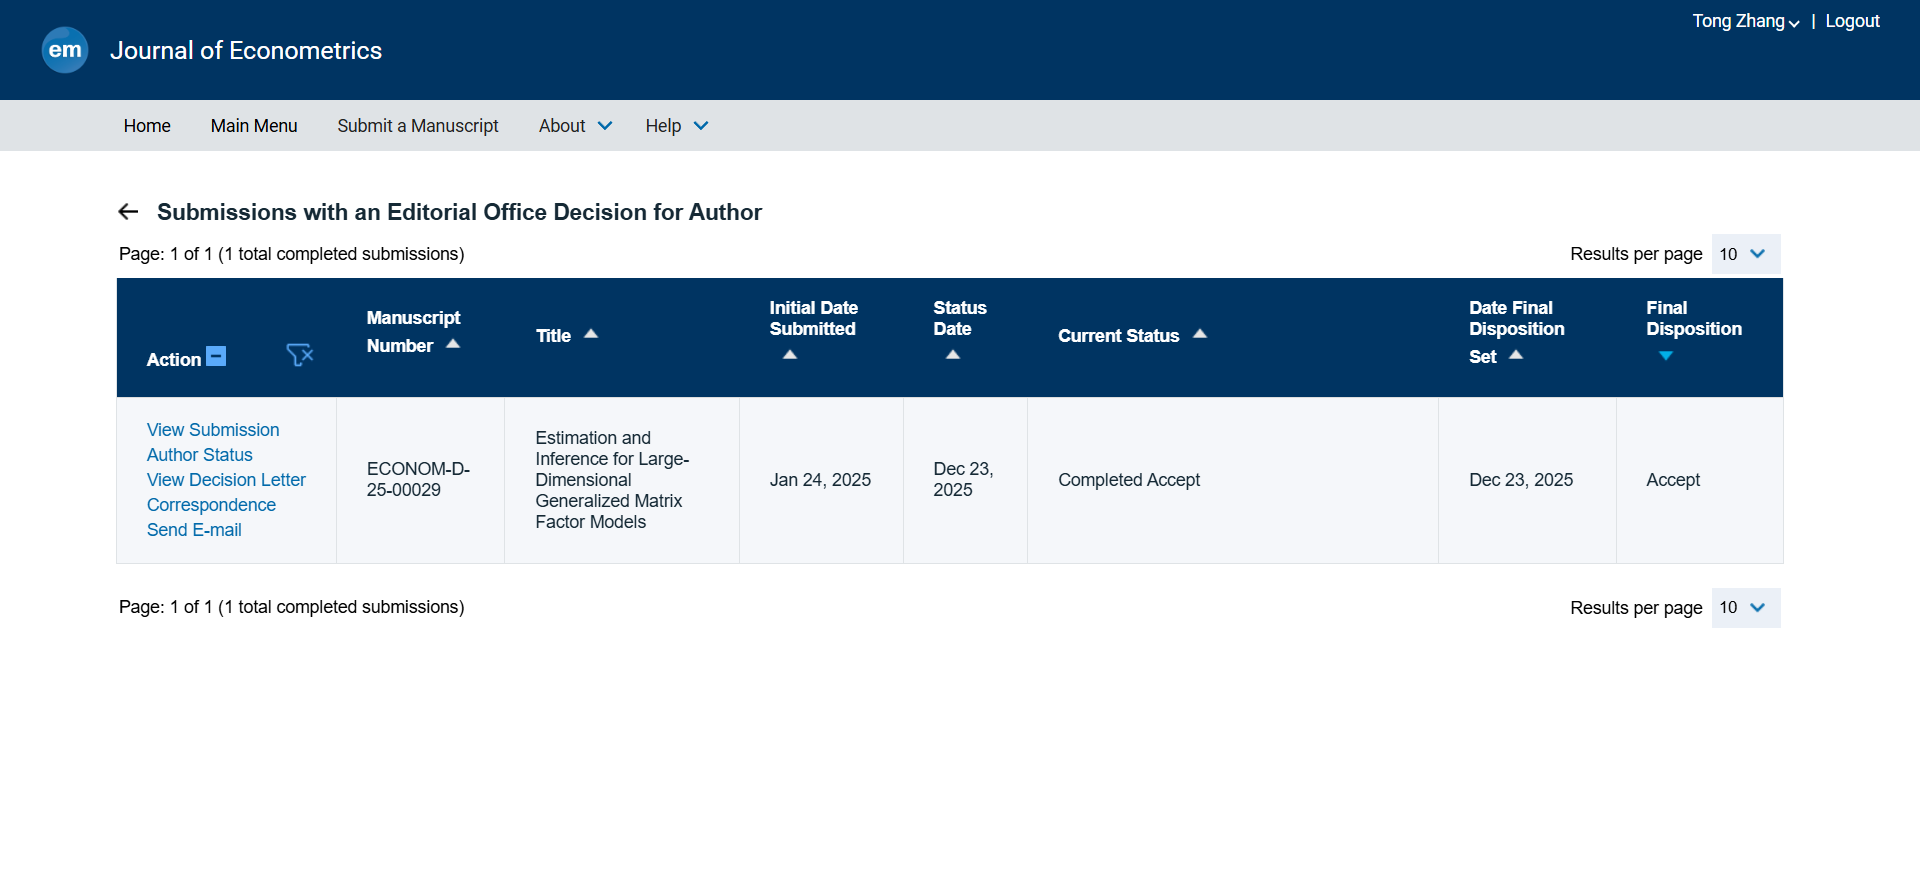Sort by Date Final Disposition Set arrow
The height and width of the screenshot is (879, 1920).
click(1516, 355)
